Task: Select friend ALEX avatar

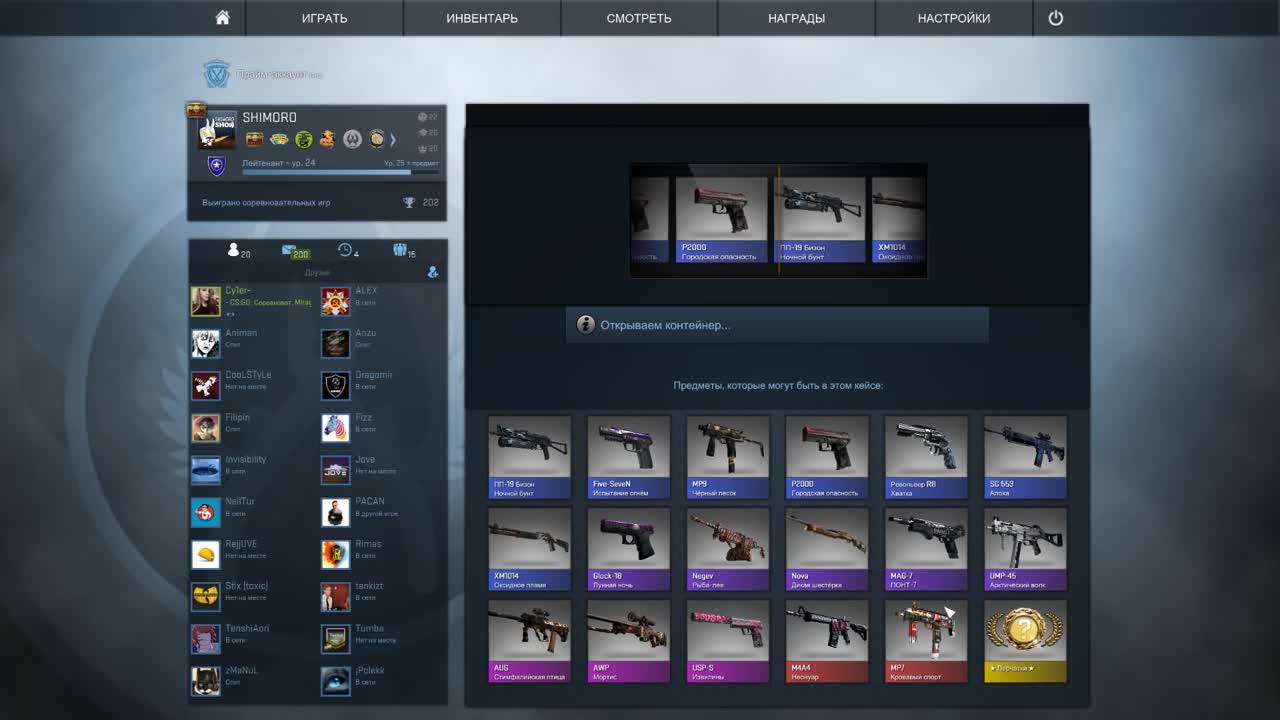Action: (335, 301)
